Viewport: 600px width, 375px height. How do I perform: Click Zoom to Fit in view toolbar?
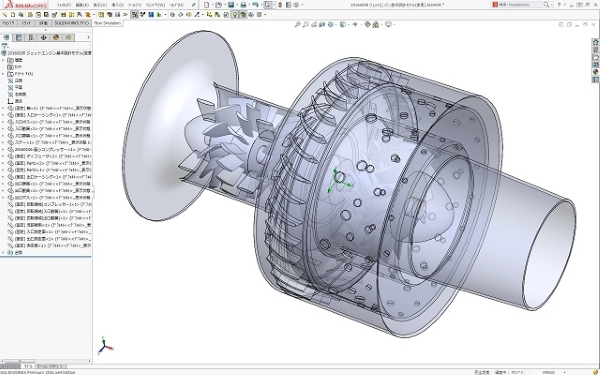coord(297,24)
